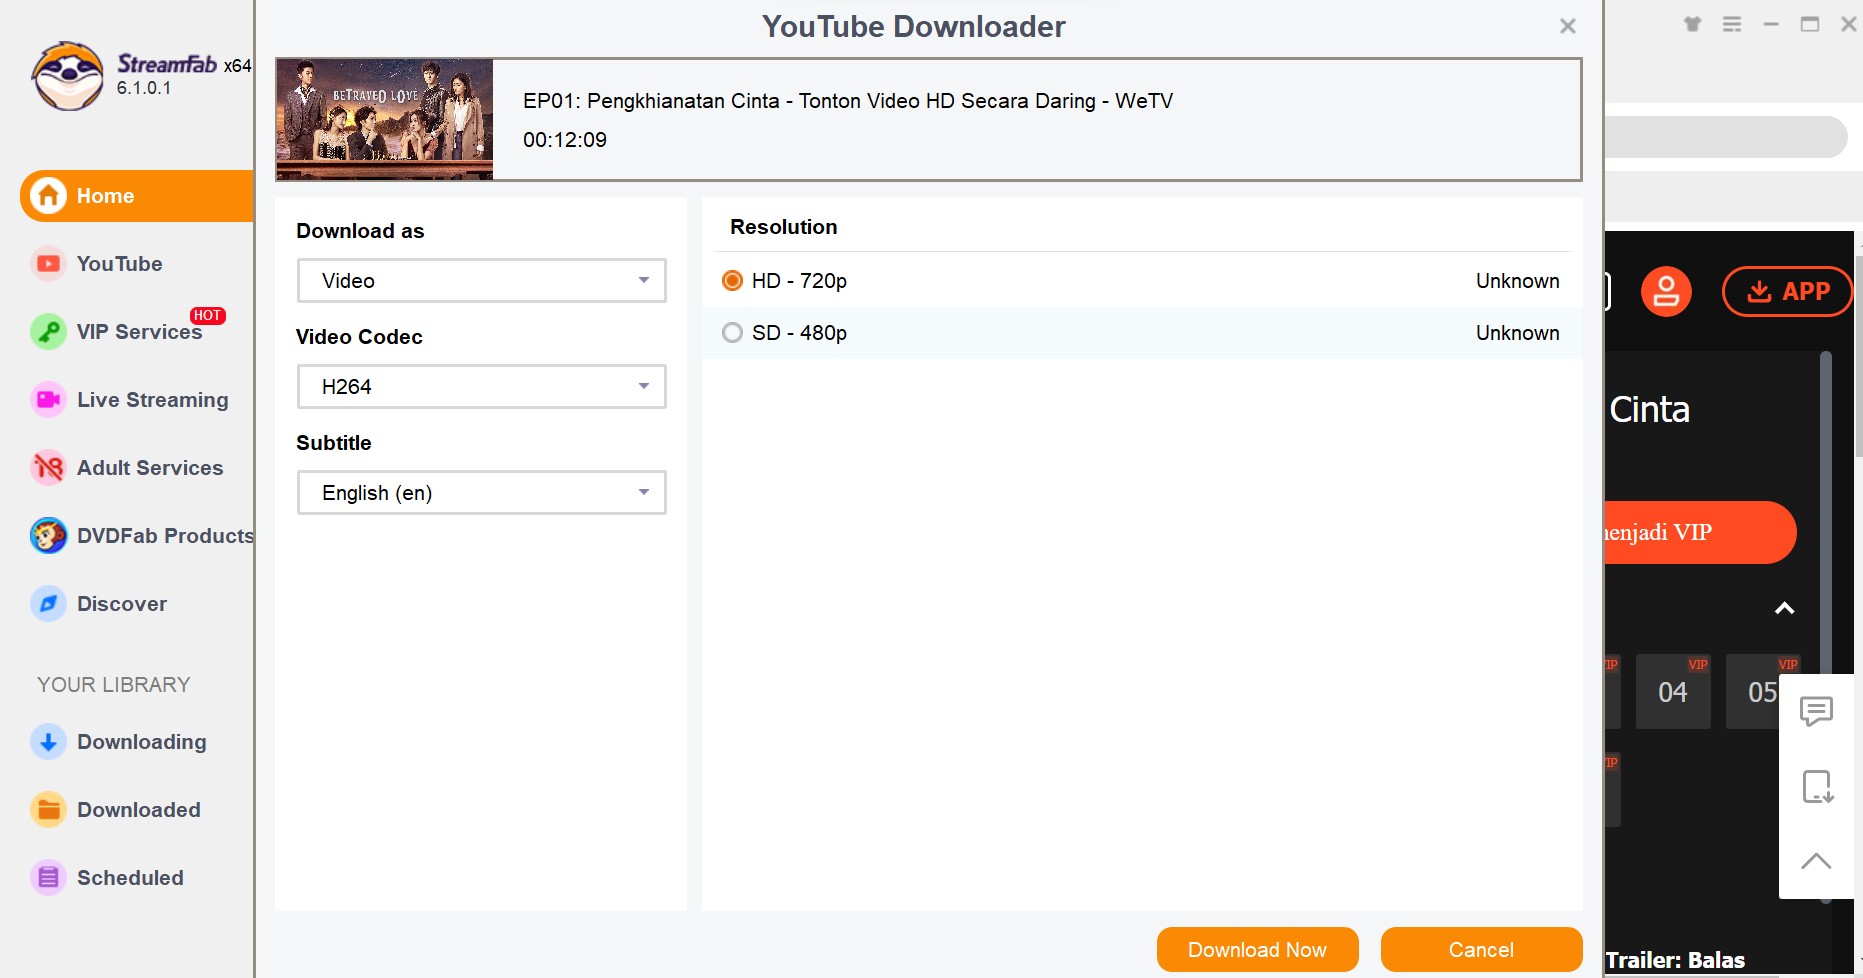Open the Download as dropdown
Screen dimensions: 1863x978
(481, 280)
